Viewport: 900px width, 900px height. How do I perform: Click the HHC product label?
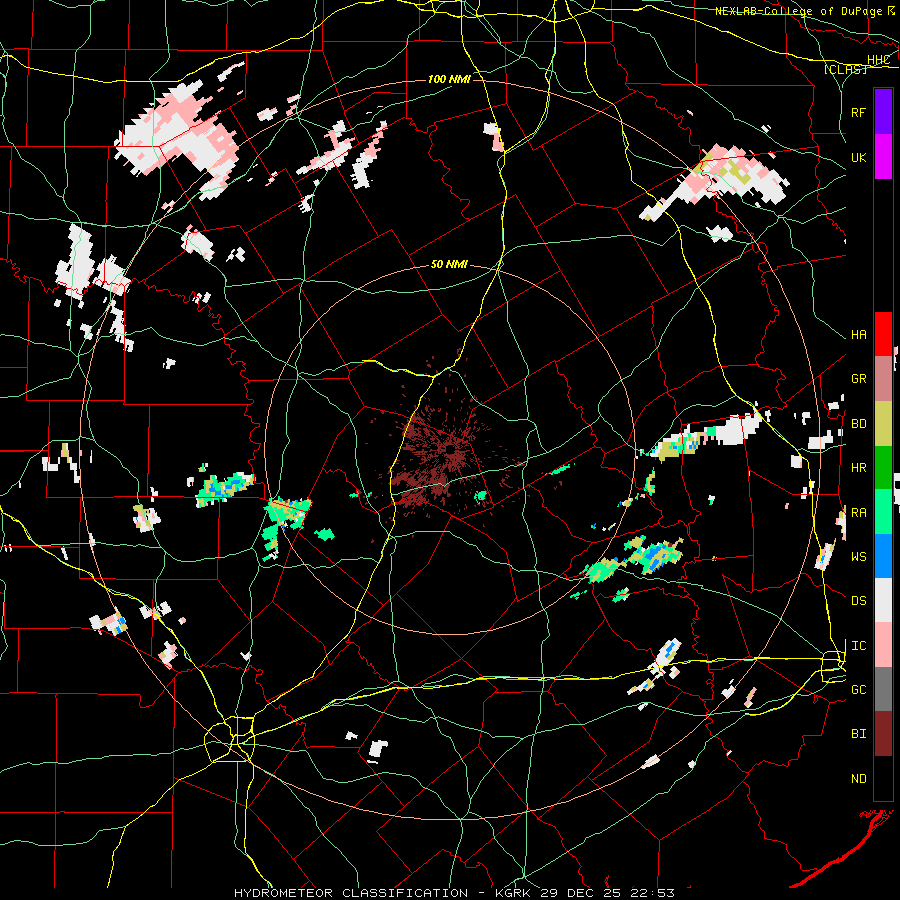click(x=878, y=60)
